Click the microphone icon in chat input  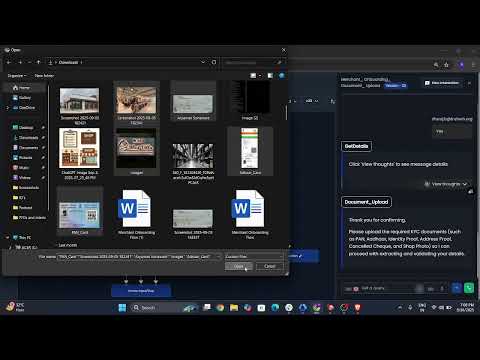coord(442,289)
